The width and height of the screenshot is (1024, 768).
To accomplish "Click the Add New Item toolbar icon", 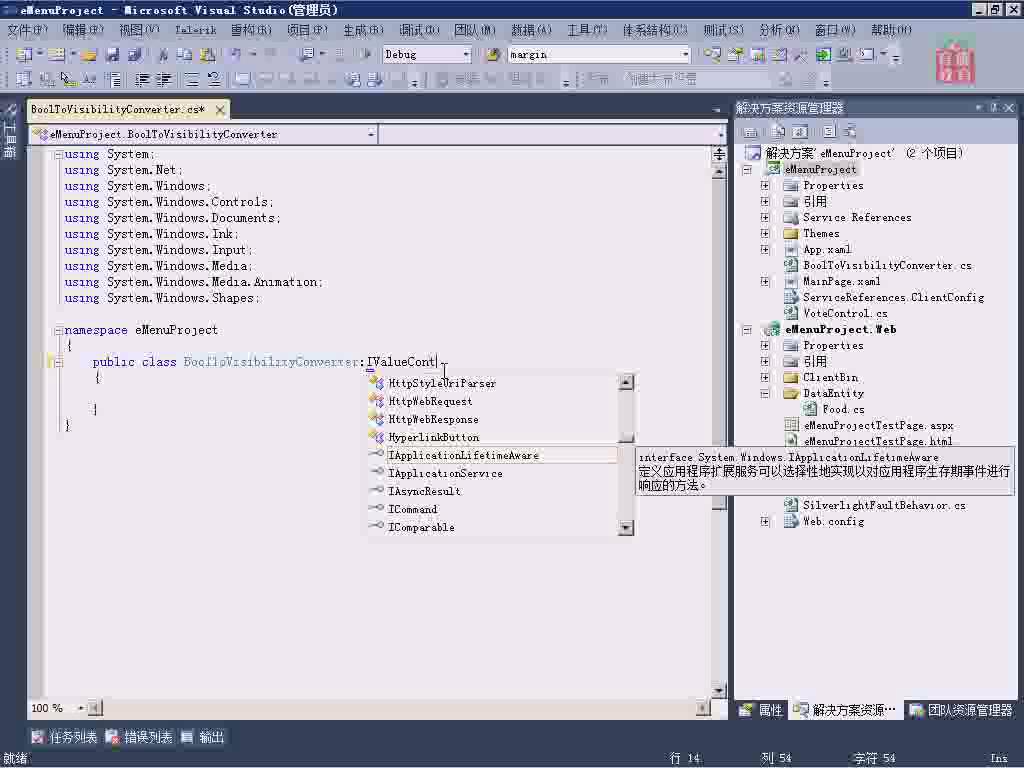I will (x=56, y=55).
